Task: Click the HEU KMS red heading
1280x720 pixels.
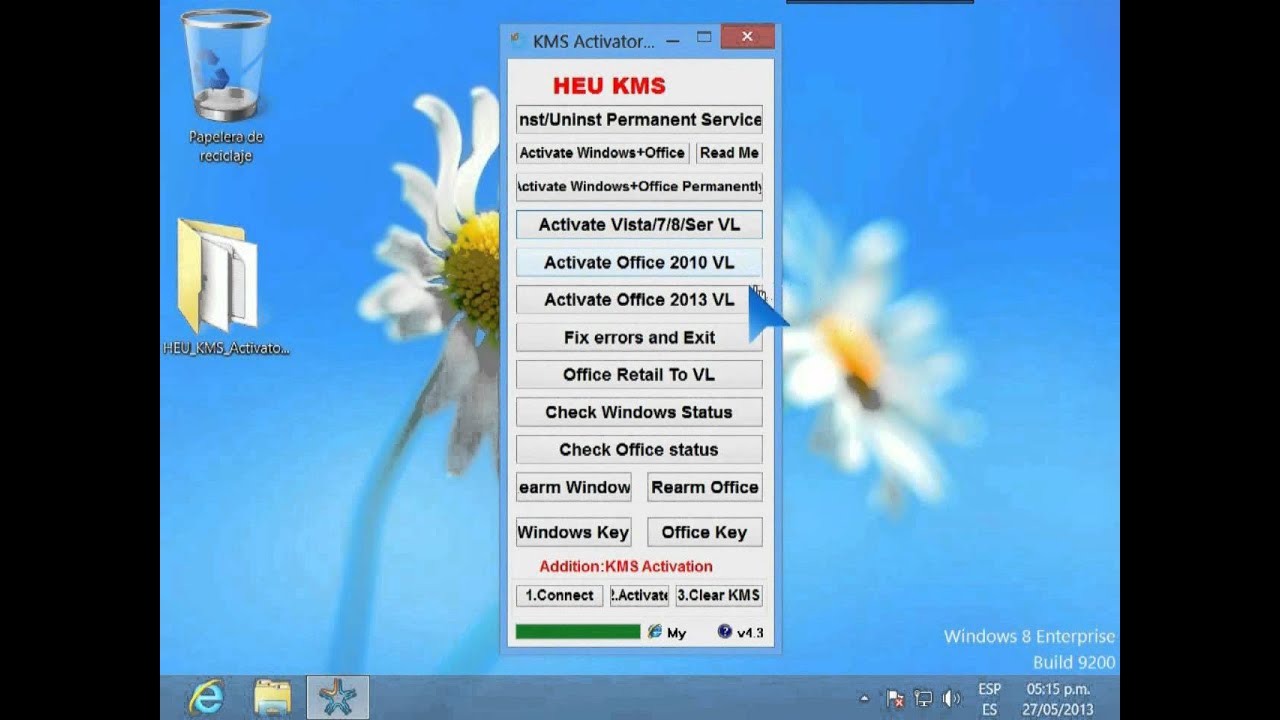Action: 609,86
